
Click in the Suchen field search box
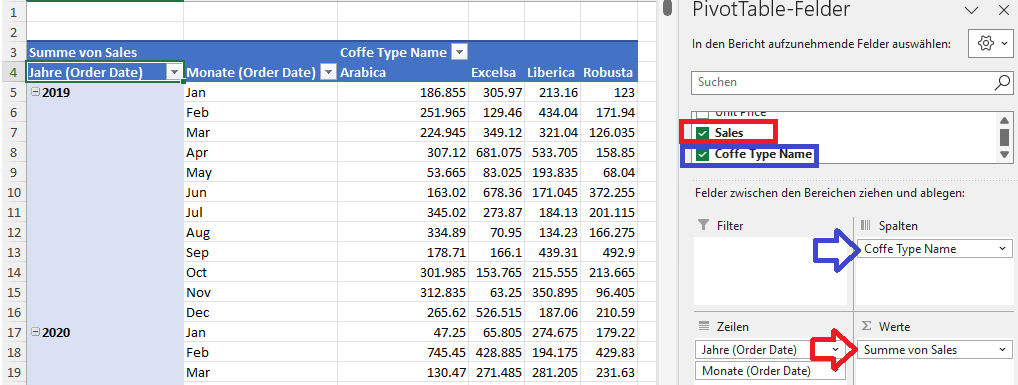(843, 82)
